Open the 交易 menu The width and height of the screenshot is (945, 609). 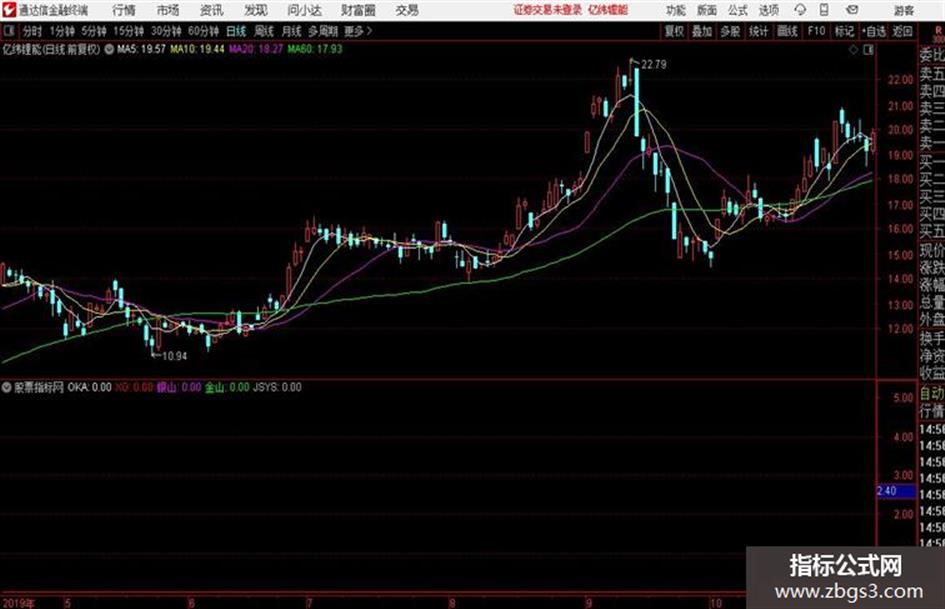pyautogui.click(x=407, y=10)
